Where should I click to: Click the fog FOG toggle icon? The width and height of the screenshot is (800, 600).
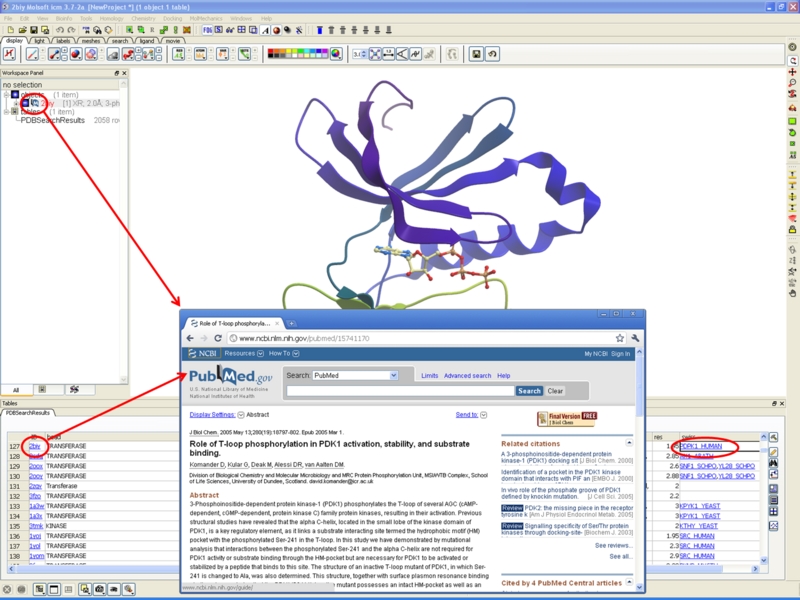point(209,30)
